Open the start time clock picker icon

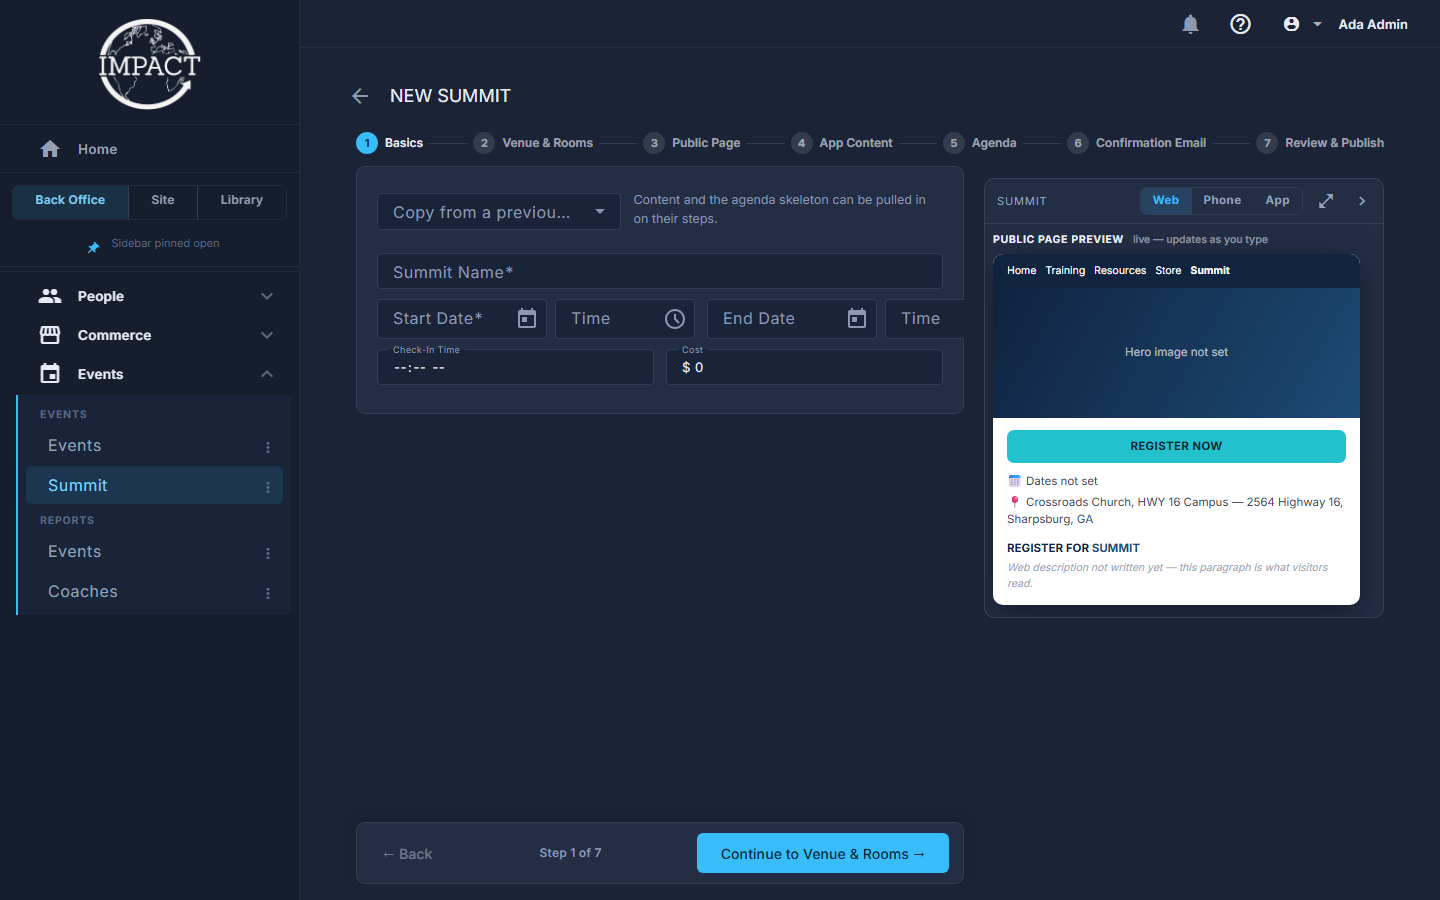click(x=675, y=319)
